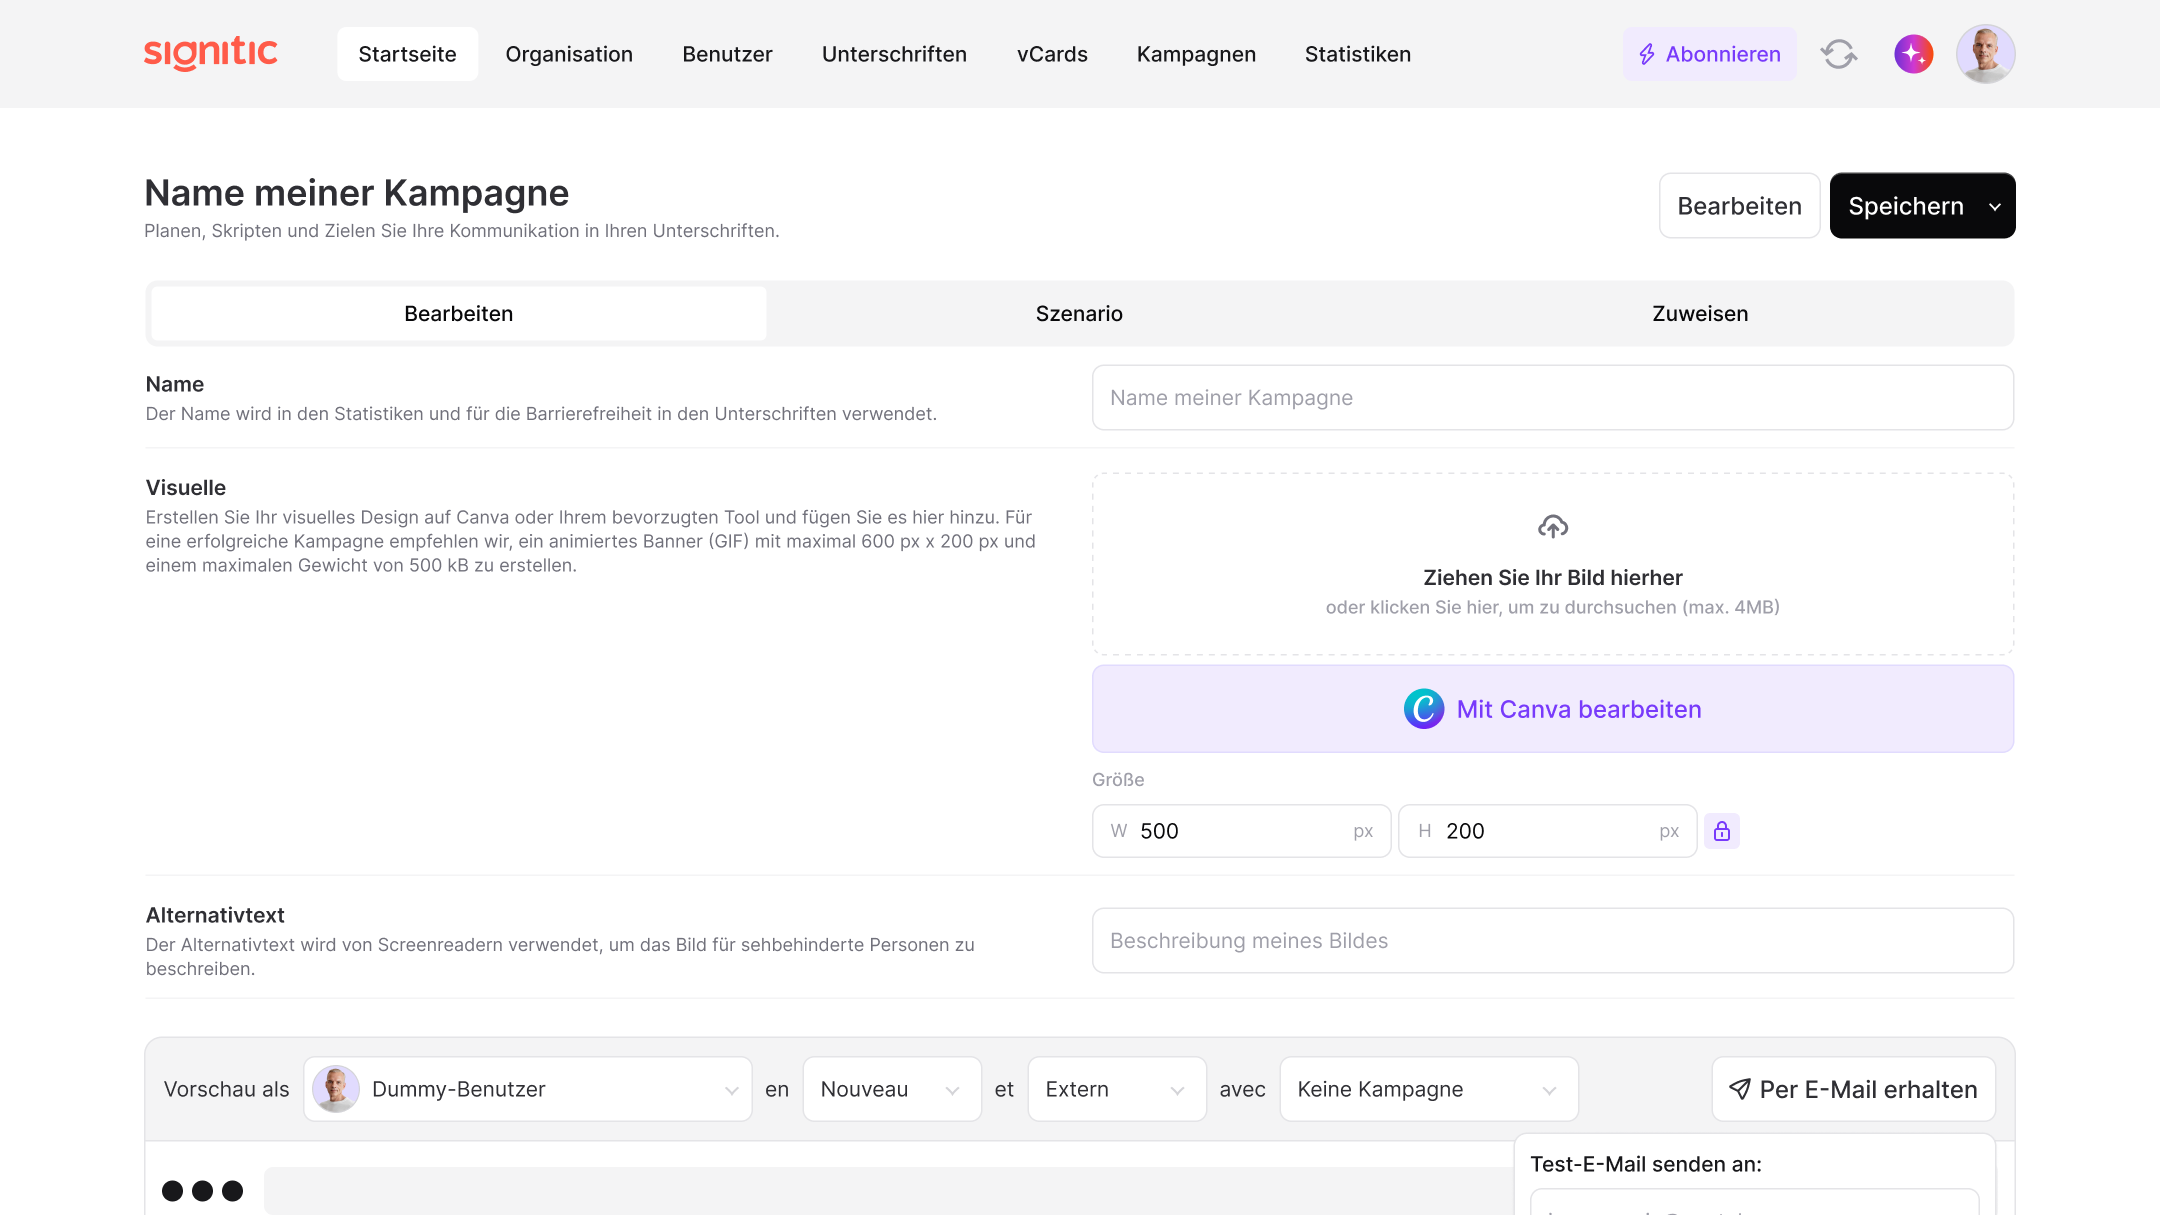2160x1215 pixels.
Task: Click the Name meiner Kampagne heading
Action: pyautogui.click(x=357, y=193)
